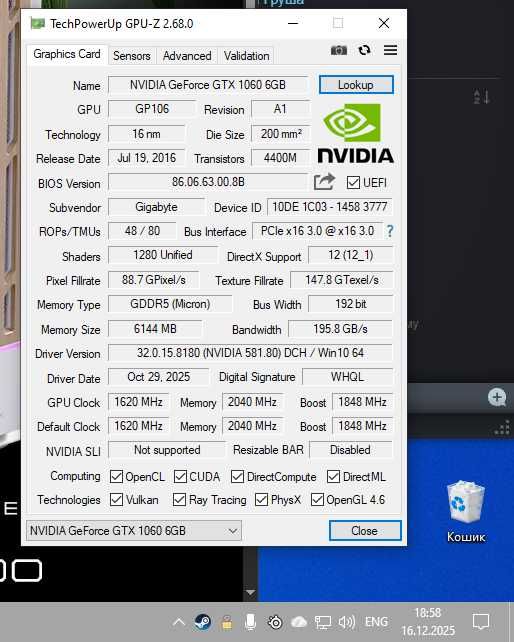Toggle the DirectML checkbox

pyautogui.click(x=333, y=476)
